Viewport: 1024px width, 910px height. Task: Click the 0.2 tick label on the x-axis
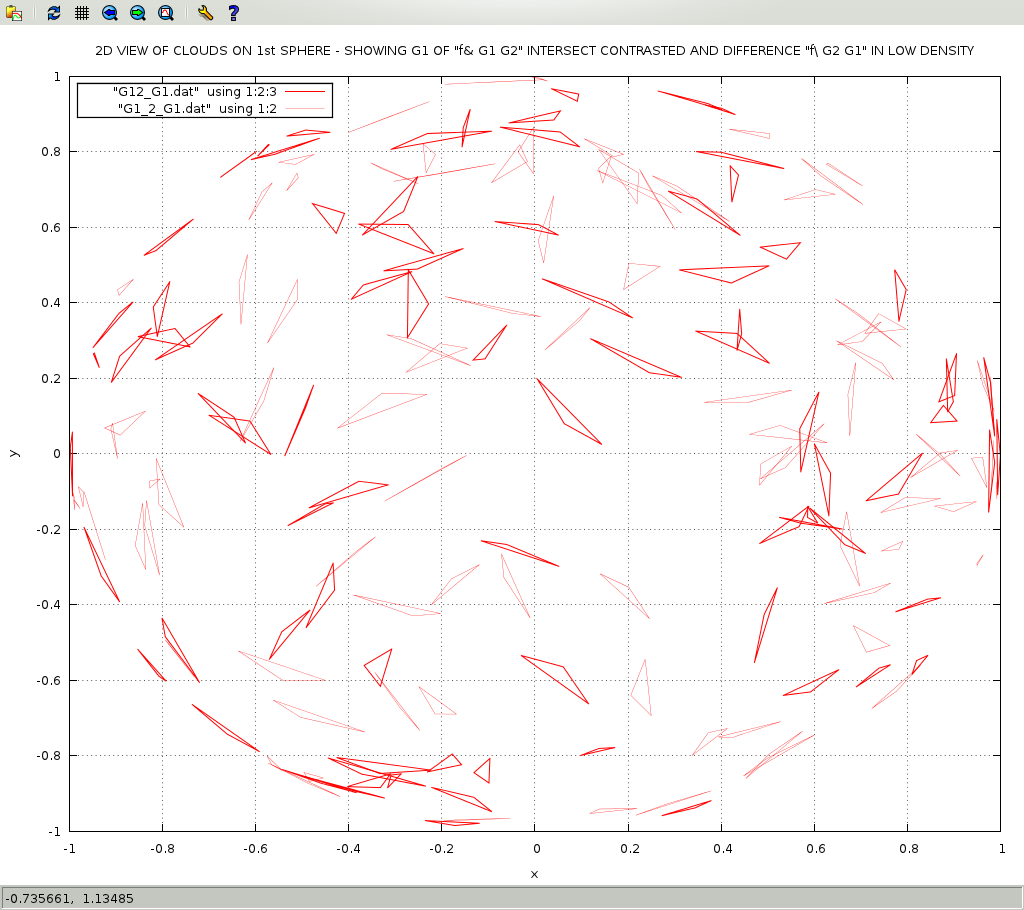628,849
